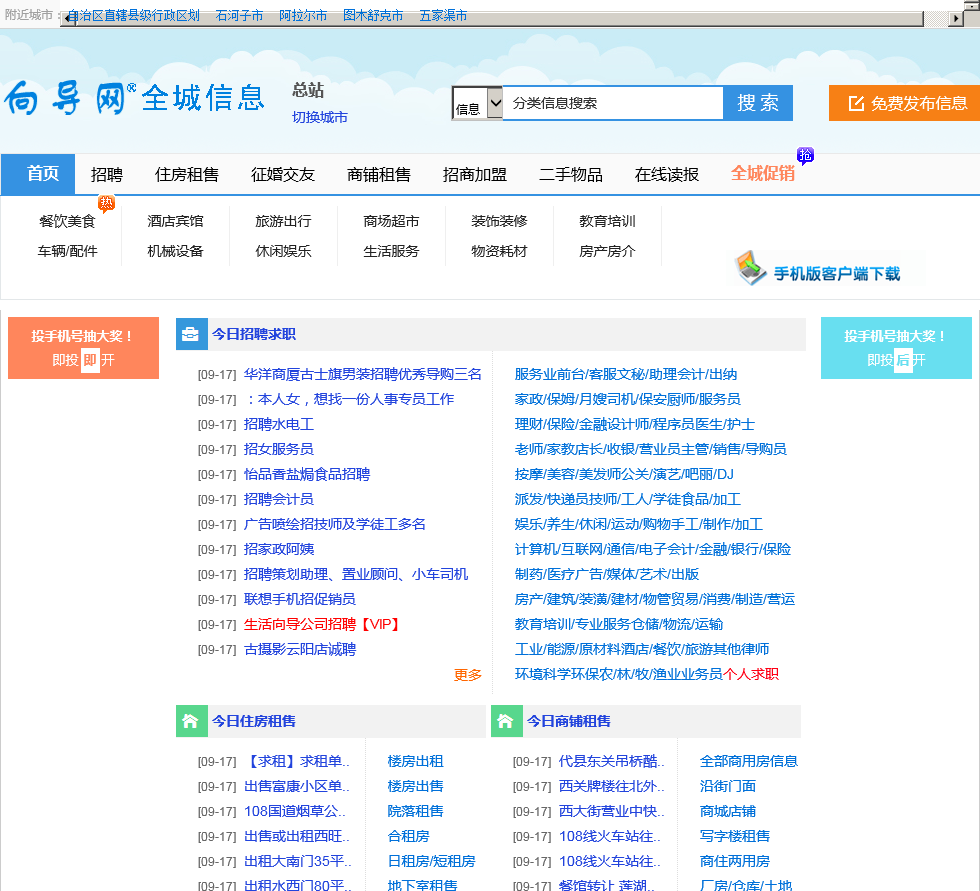Switch to the 招聘 navigation tab
980x891 pixels.
pos(107,174)
